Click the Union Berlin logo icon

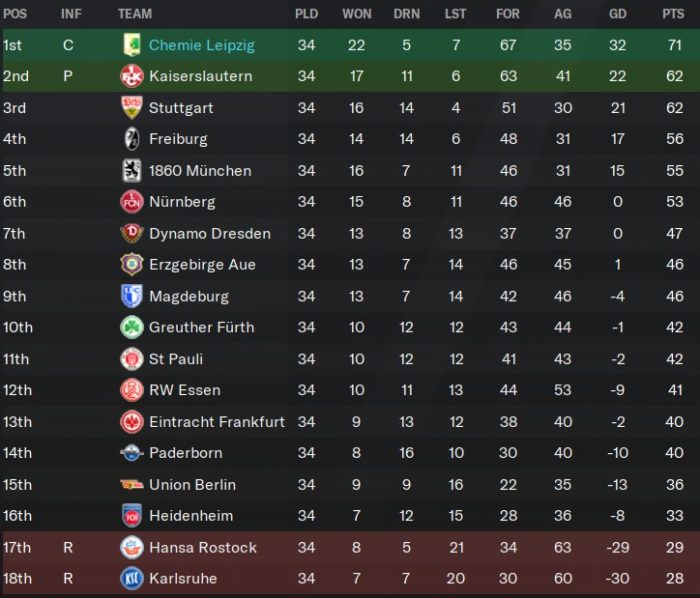click(132, 485)
